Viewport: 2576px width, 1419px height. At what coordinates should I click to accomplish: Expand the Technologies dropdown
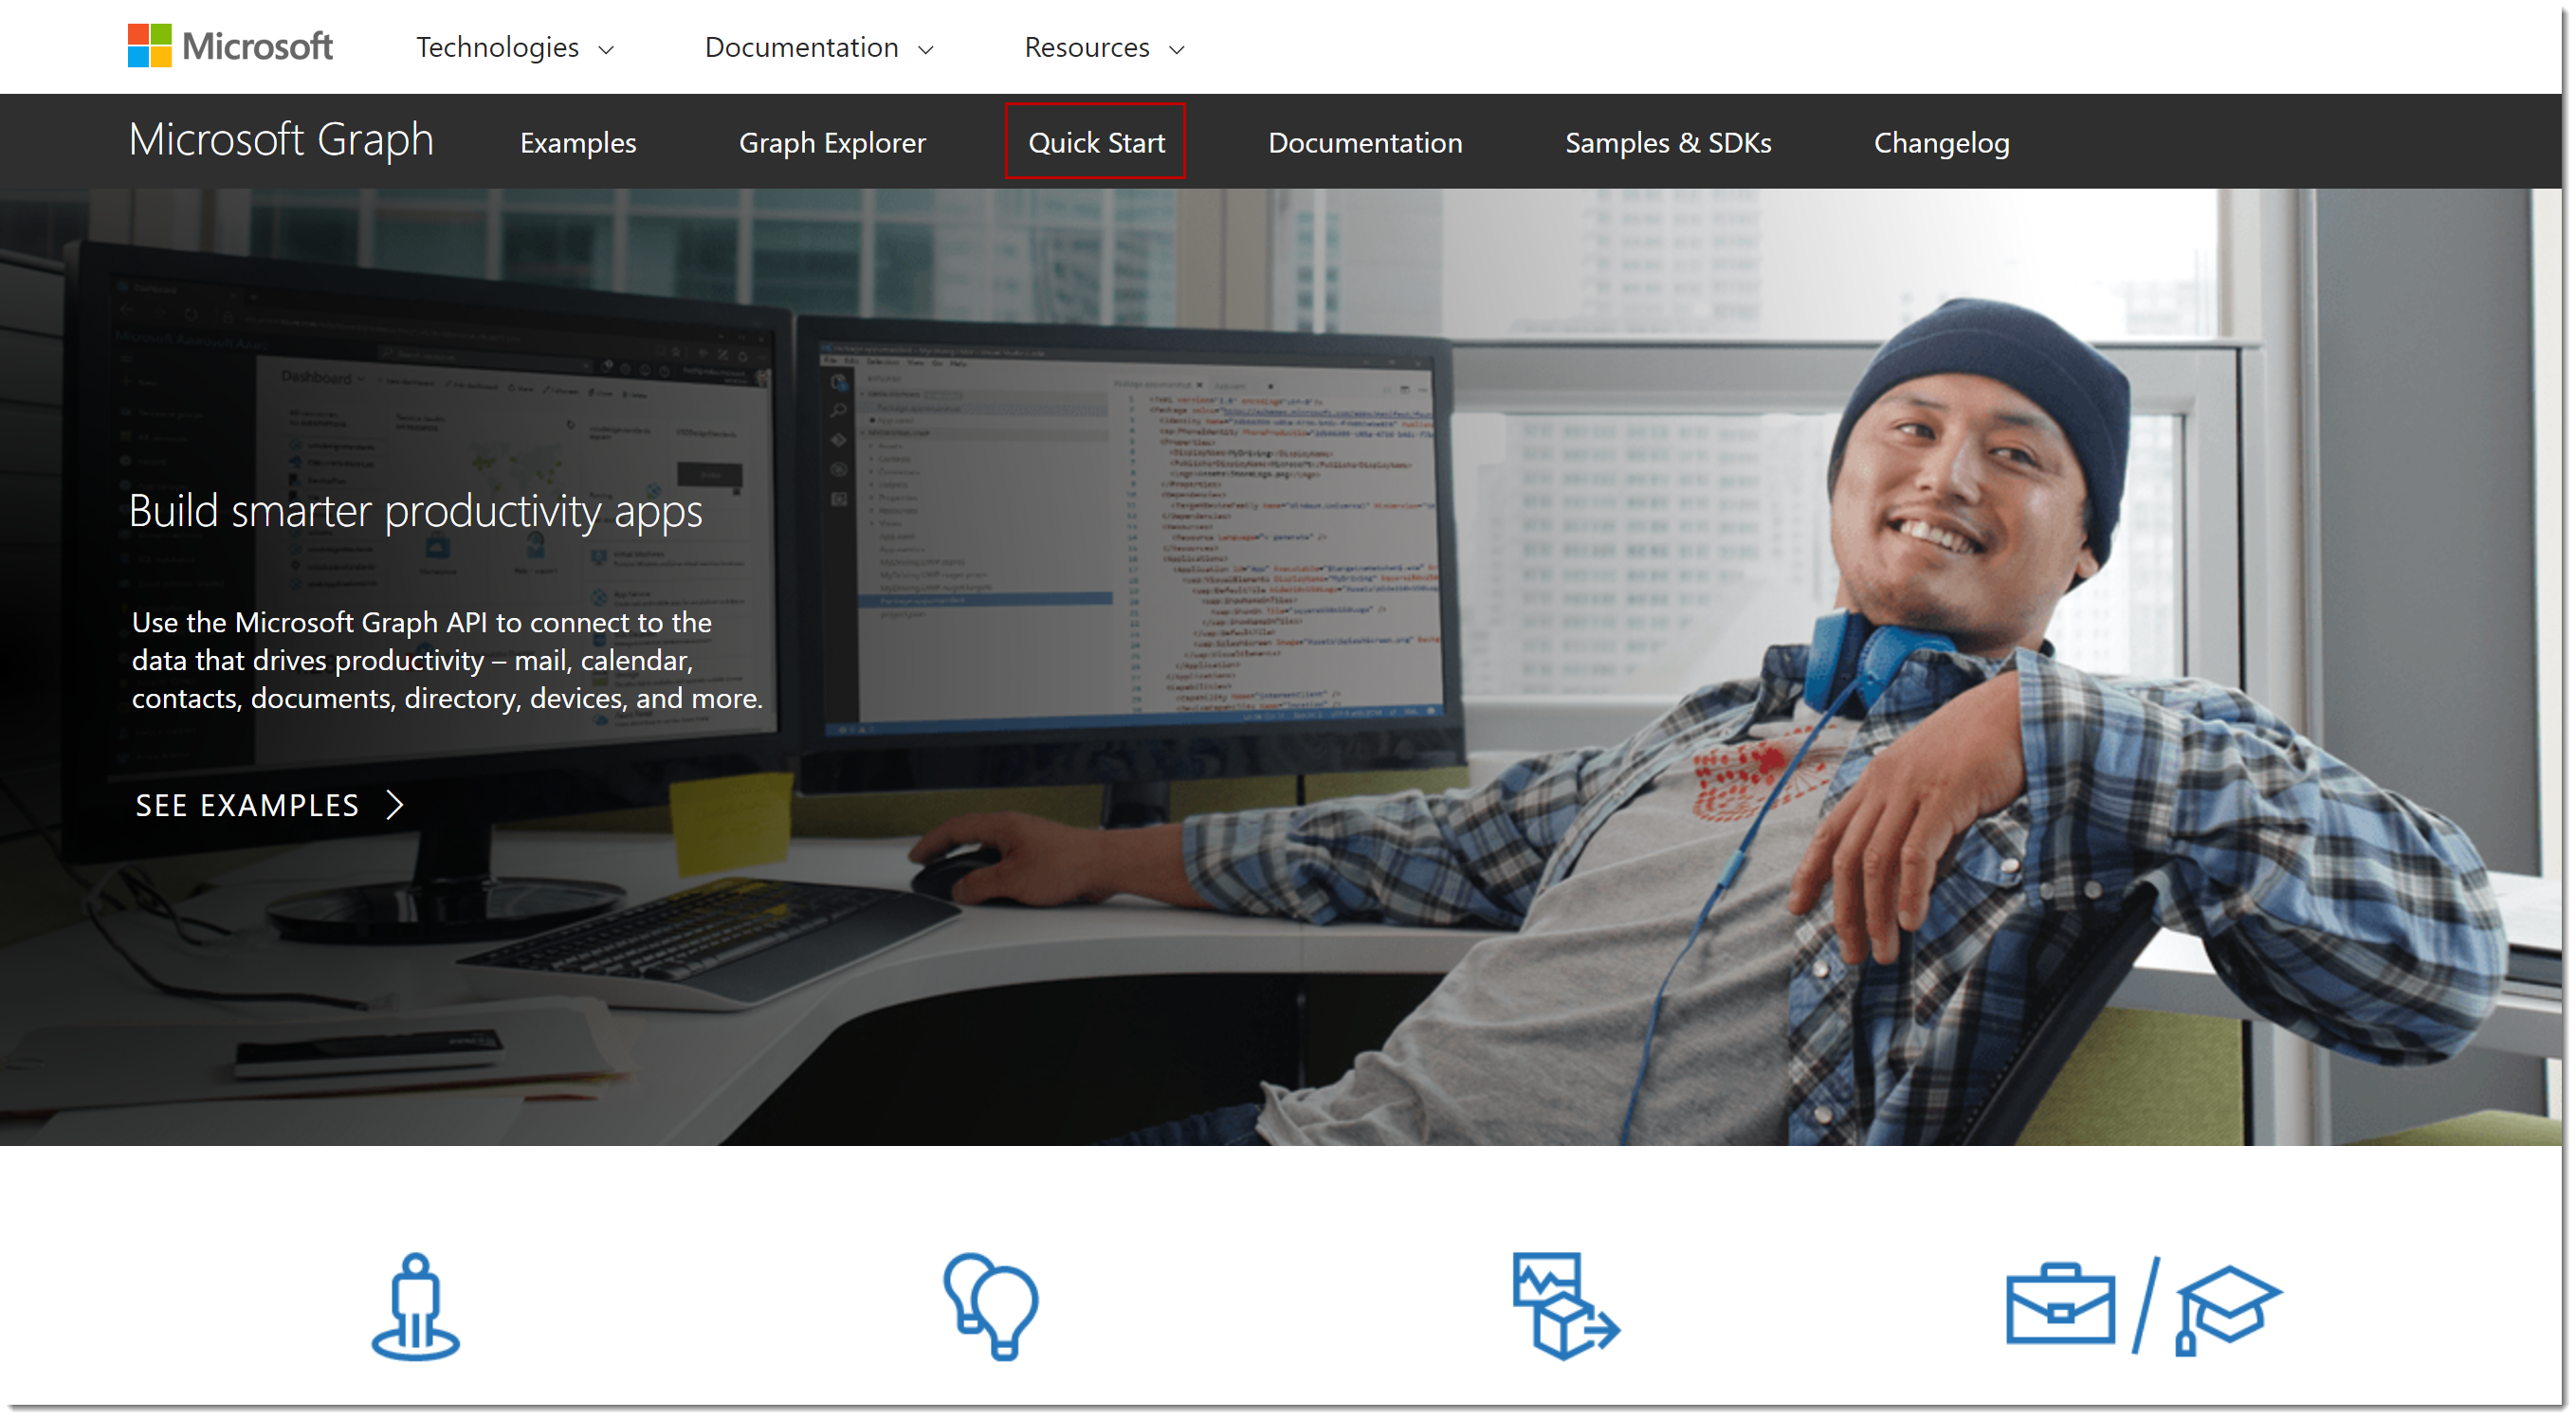(515, 47)
